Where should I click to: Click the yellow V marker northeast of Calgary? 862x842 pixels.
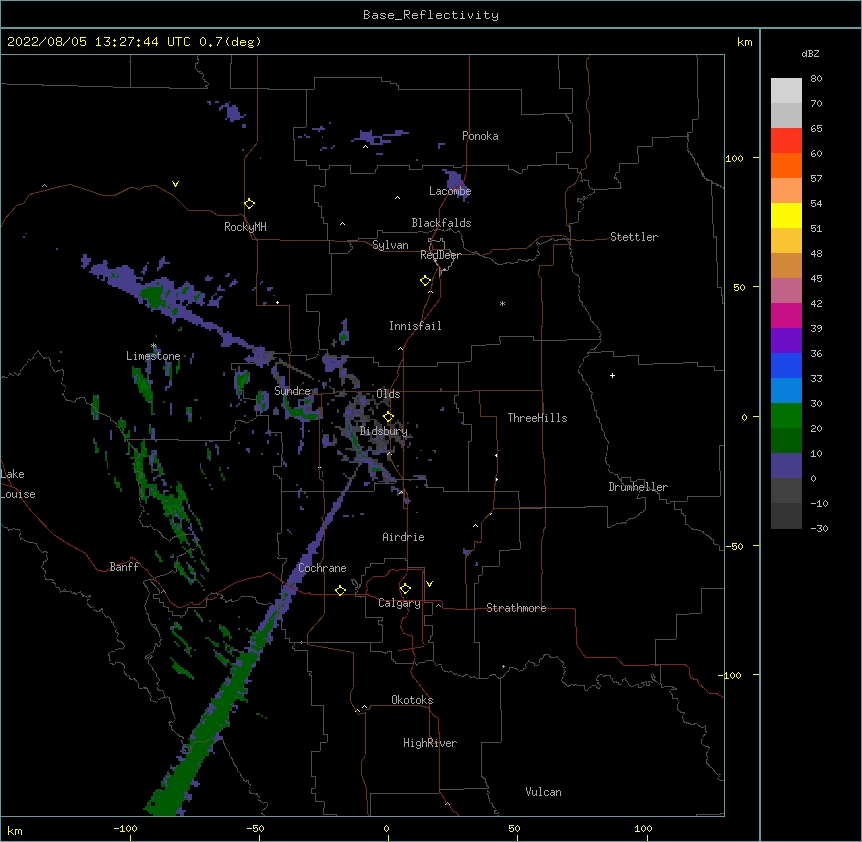(429, 584)
